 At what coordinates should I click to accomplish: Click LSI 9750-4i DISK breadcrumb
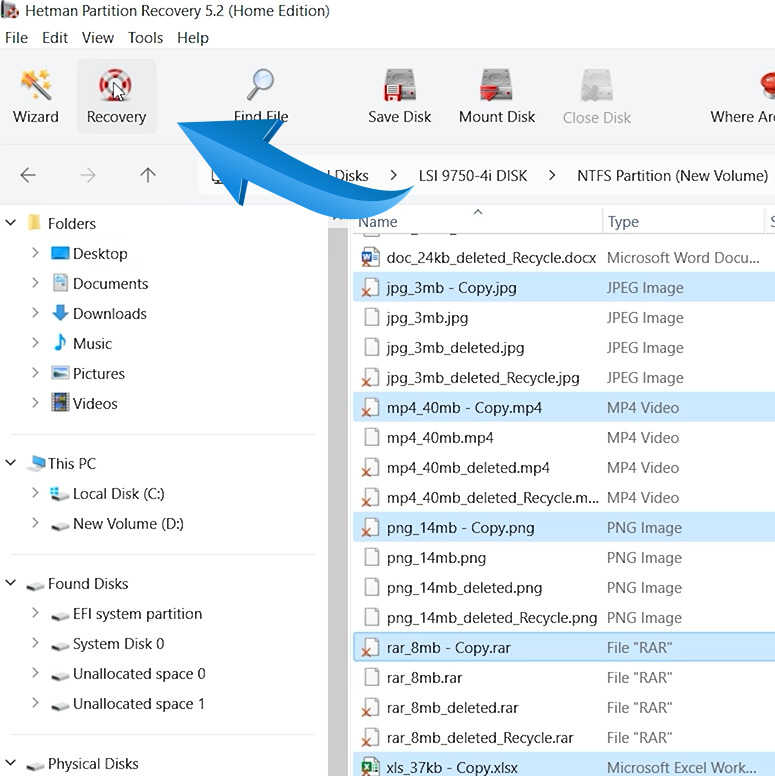[473, 176]
